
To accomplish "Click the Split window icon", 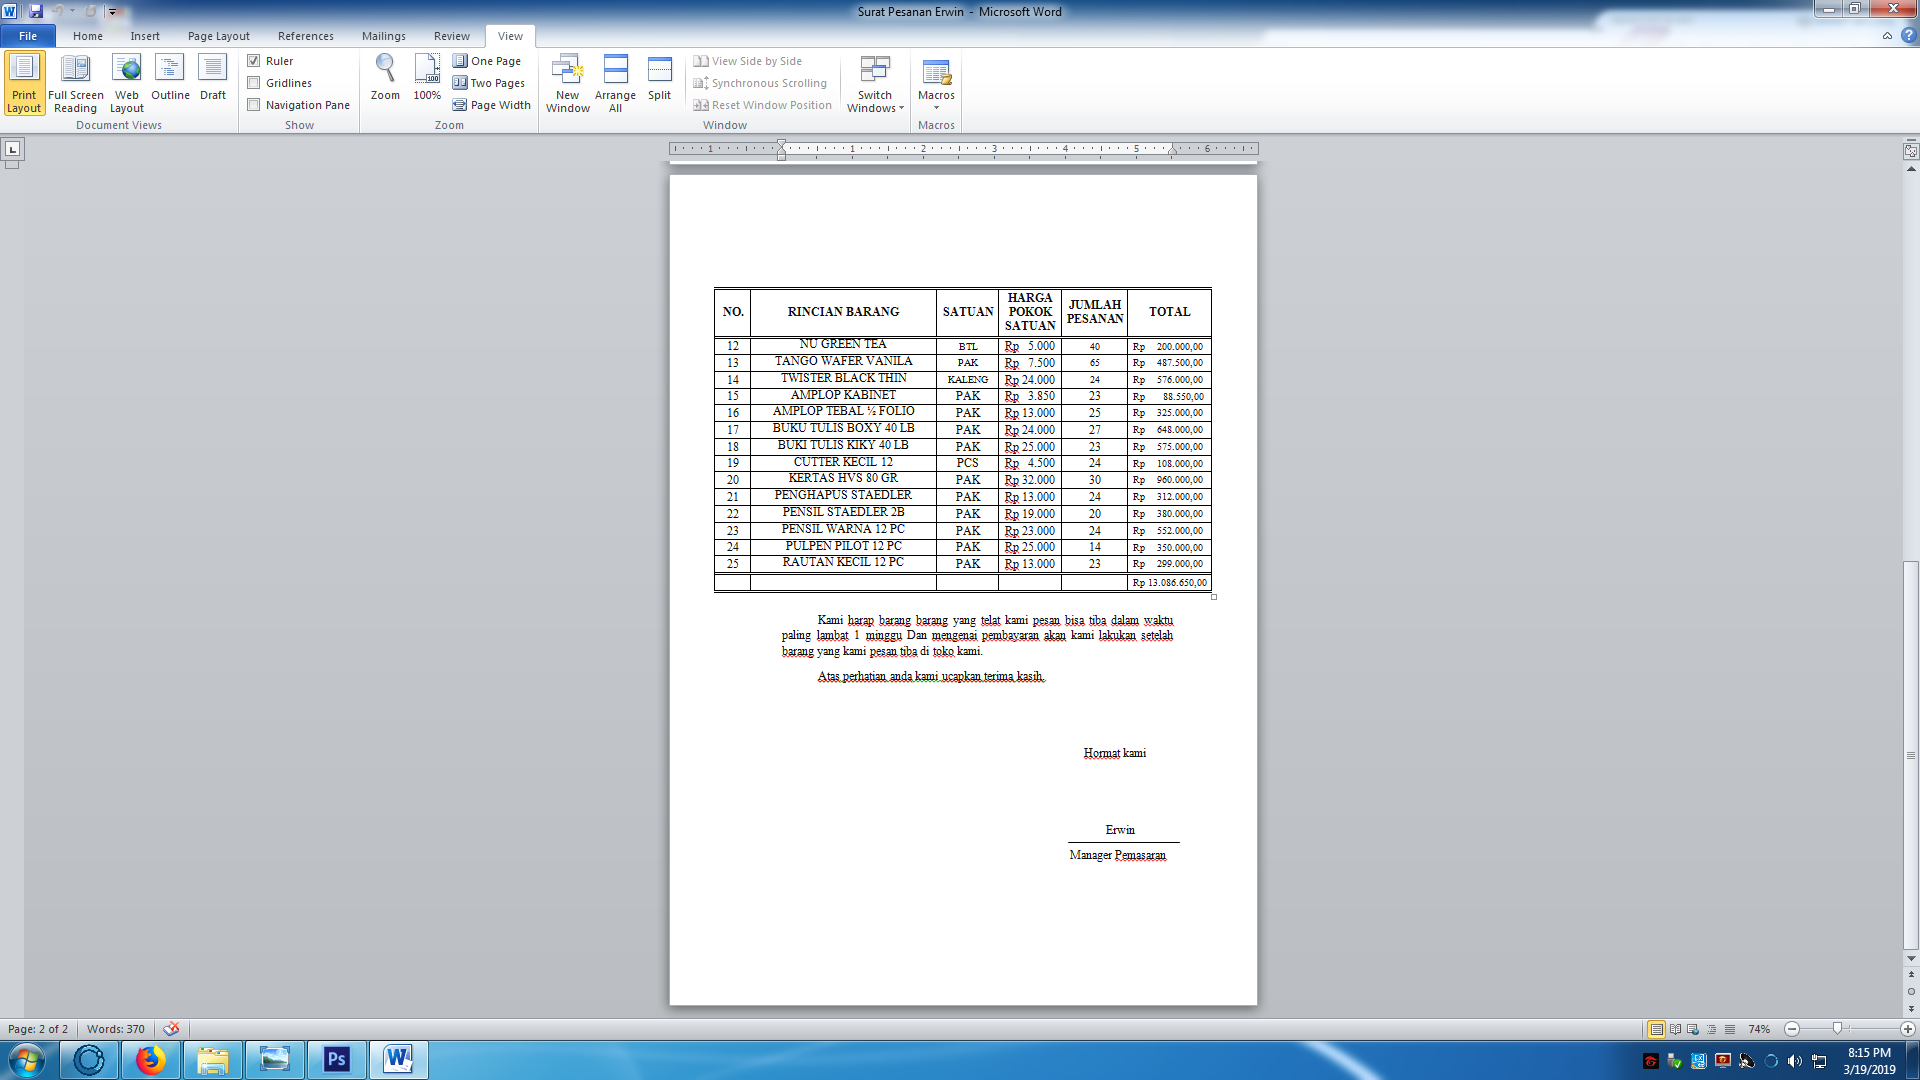I will [x=659, y=70].
